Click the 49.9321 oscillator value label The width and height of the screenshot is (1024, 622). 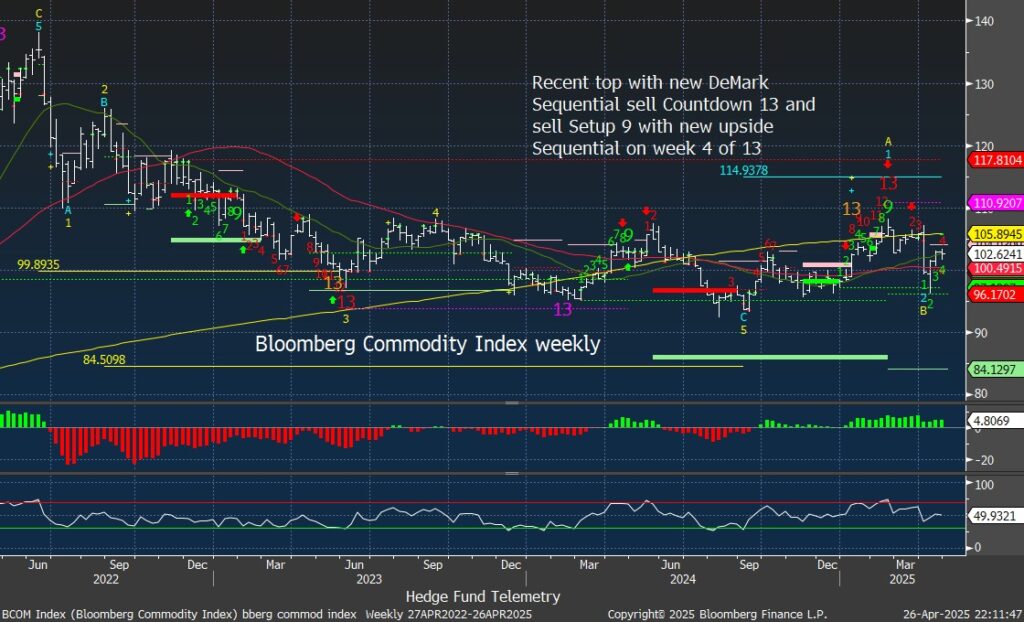995,516
